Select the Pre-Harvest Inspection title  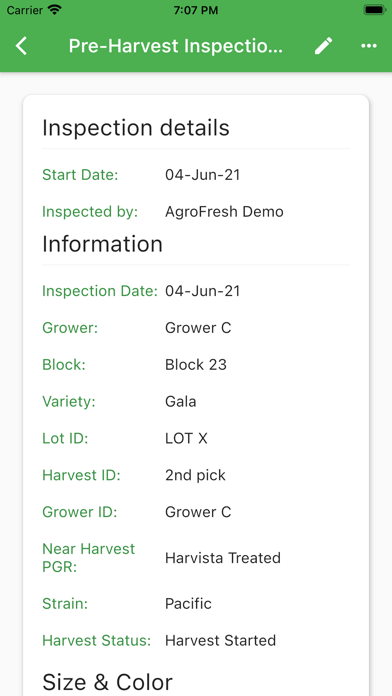click(x=176, y=46)
